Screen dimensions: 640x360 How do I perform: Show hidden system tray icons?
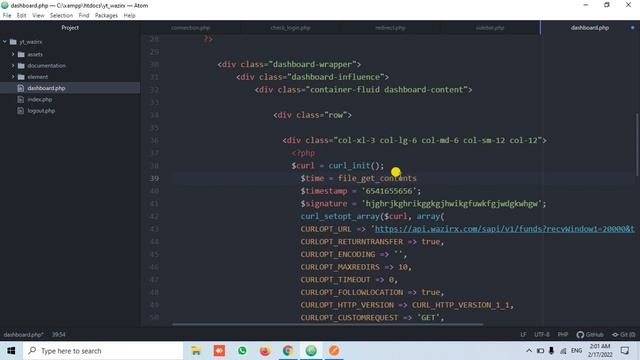tap(529, 351)
